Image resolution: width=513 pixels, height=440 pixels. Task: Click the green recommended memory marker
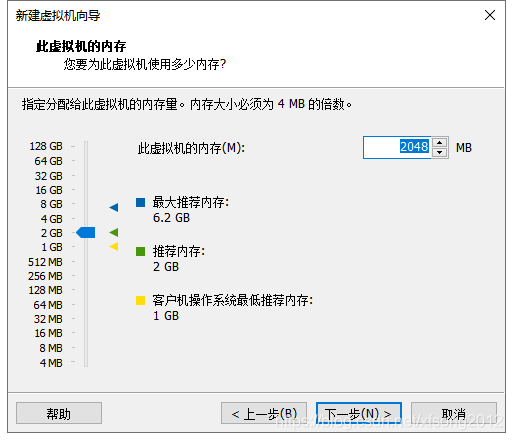(x=114, y=232)
